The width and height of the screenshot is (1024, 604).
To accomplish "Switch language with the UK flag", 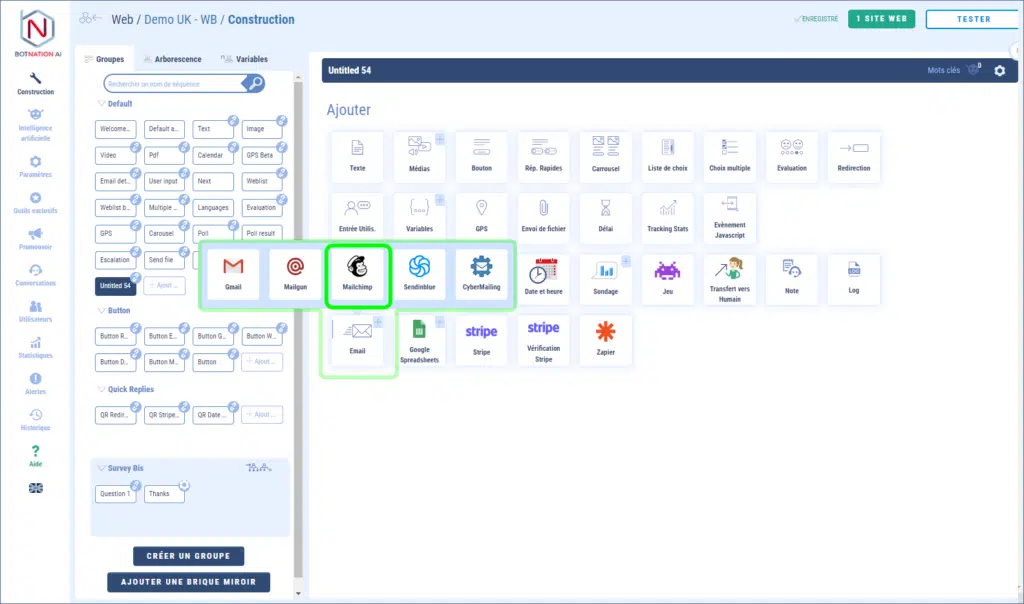I will 36,488.
